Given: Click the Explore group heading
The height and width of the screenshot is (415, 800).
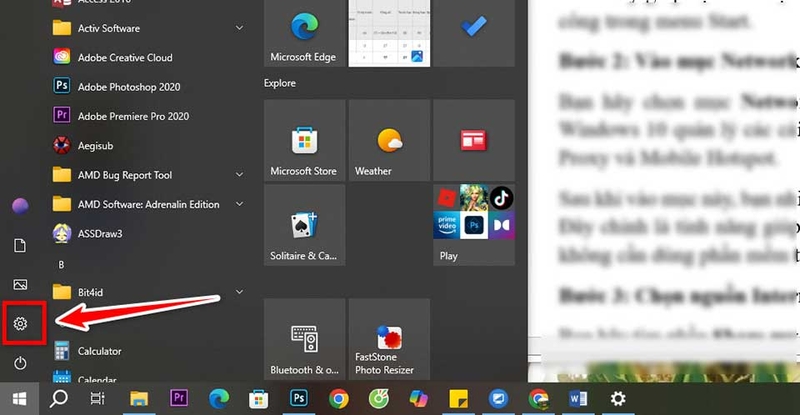Looking at the screenshot, I should (280, 83).
